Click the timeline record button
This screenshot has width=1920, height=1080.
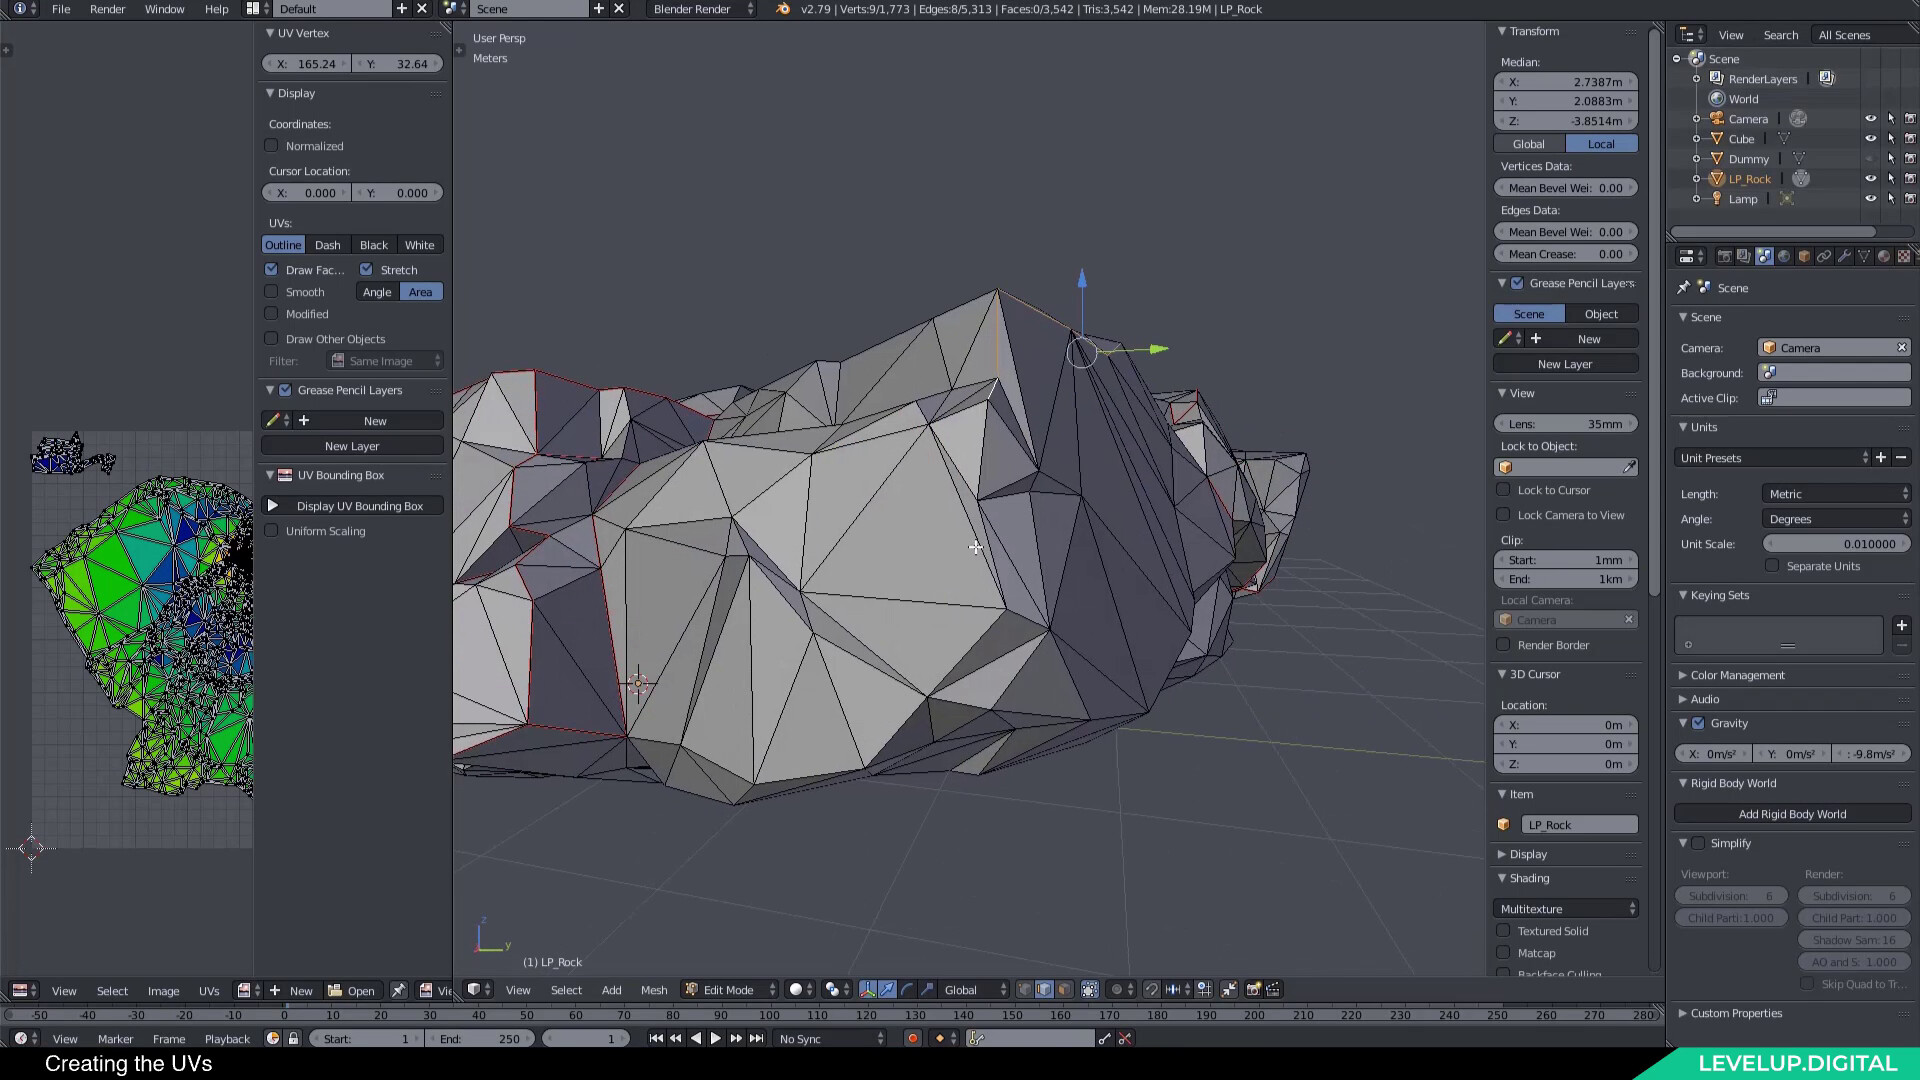point(912,1038)
